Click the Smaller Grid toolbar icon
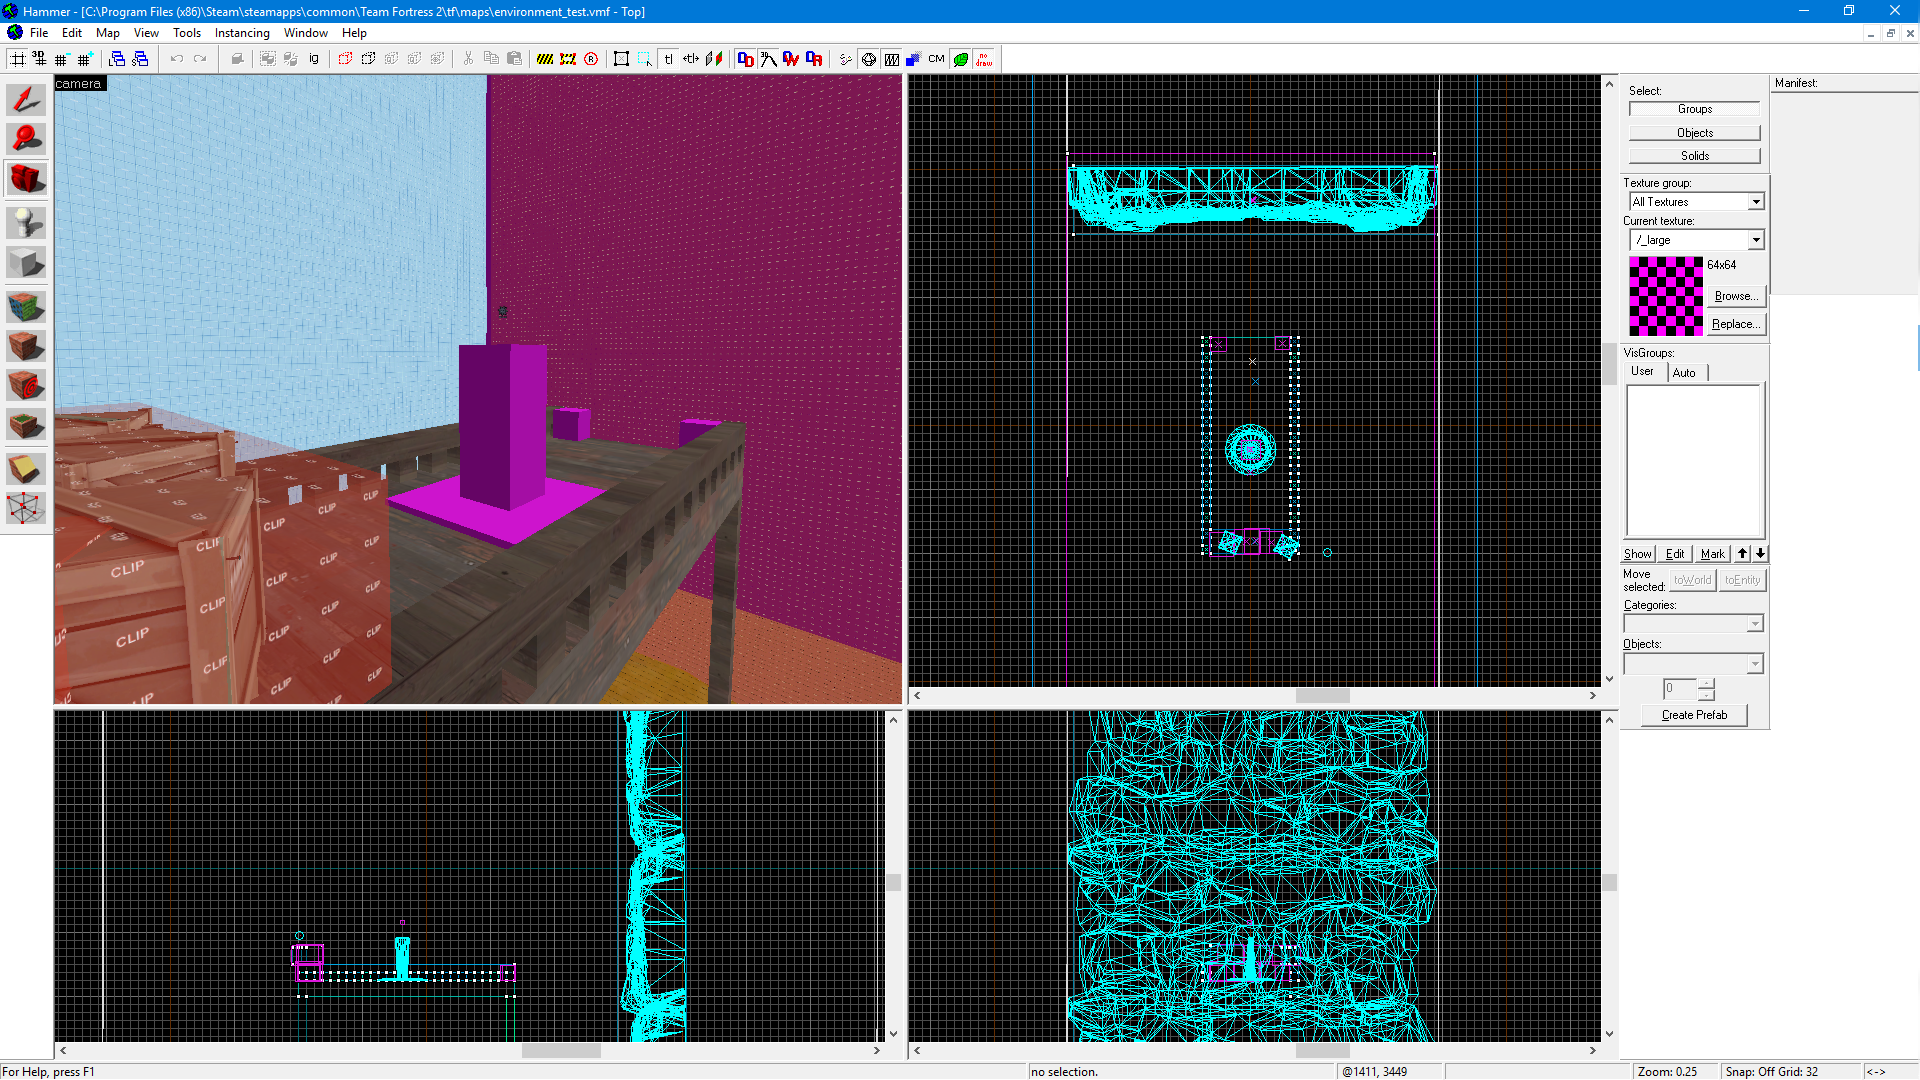Image resolution: width=1920 pixels, height=1080 pixels. tap(61, 59)
